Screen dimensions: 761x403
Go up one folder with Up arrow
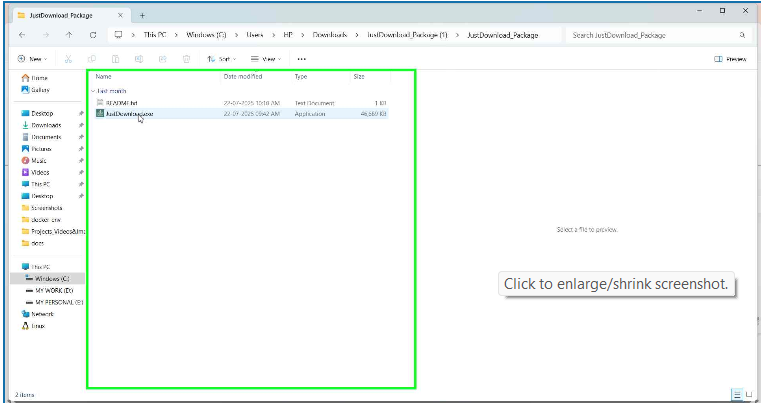pyautogui.click(x=68, y=34)
